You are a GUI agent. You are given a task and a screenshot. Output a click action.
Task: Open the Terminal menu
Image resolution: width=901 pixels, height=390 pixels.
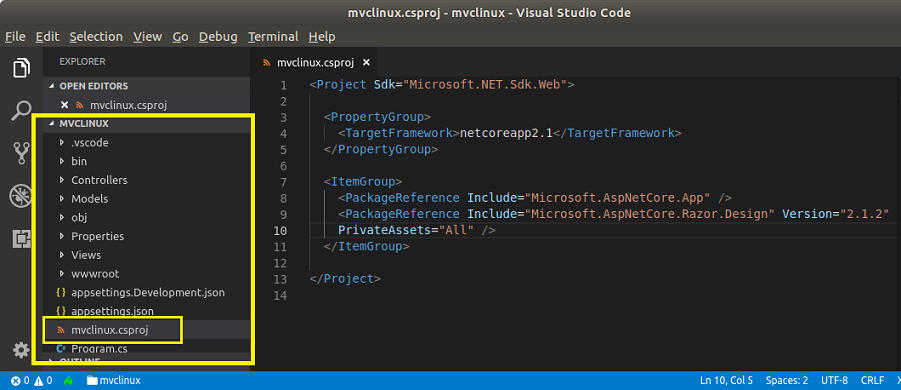coord(273,37)
